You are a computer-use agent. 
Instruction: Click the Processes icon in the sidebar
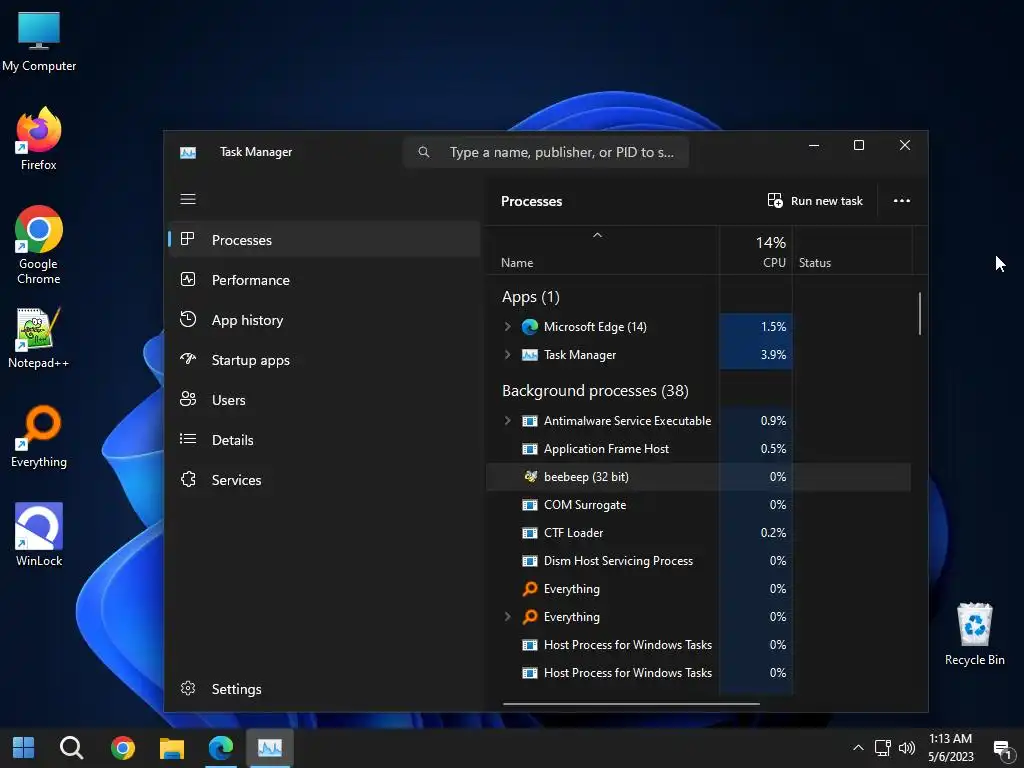point(187,239)
